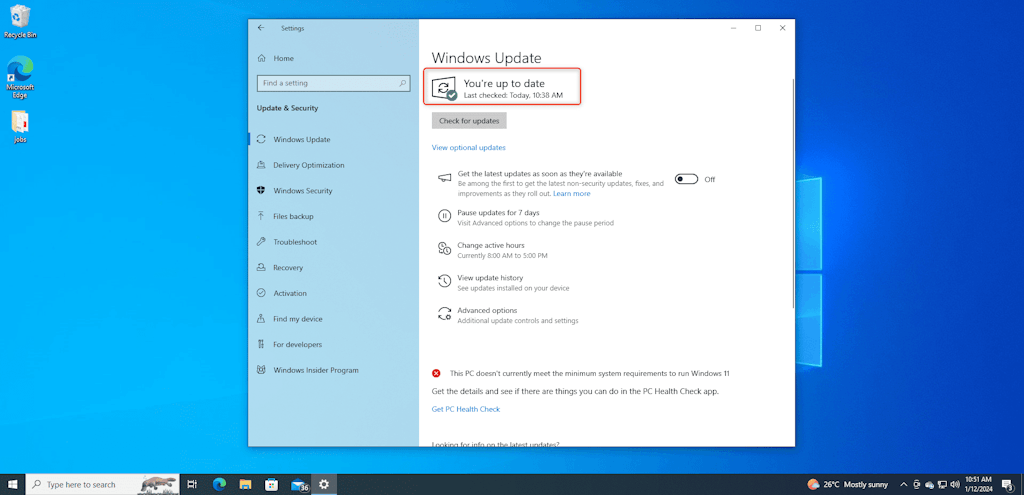Click the update status sync icon with checkmark
The width and height of the screenshot is (1024, 495).
coord(445,88)
